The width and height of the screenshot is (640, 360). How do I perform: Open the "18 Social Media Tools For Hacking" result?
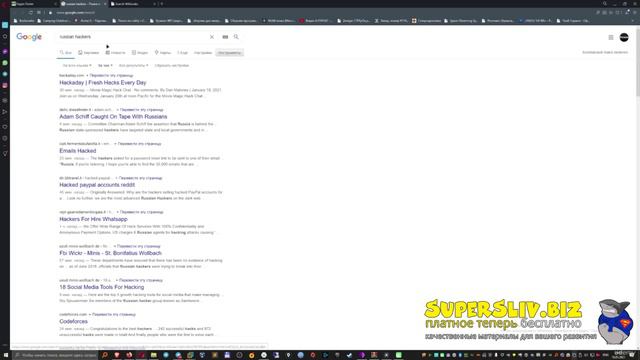pos(101,287)
